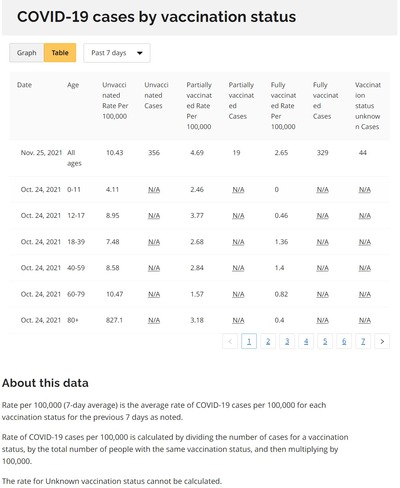Click the Age column header
The image size is (400, 488).
73,85
